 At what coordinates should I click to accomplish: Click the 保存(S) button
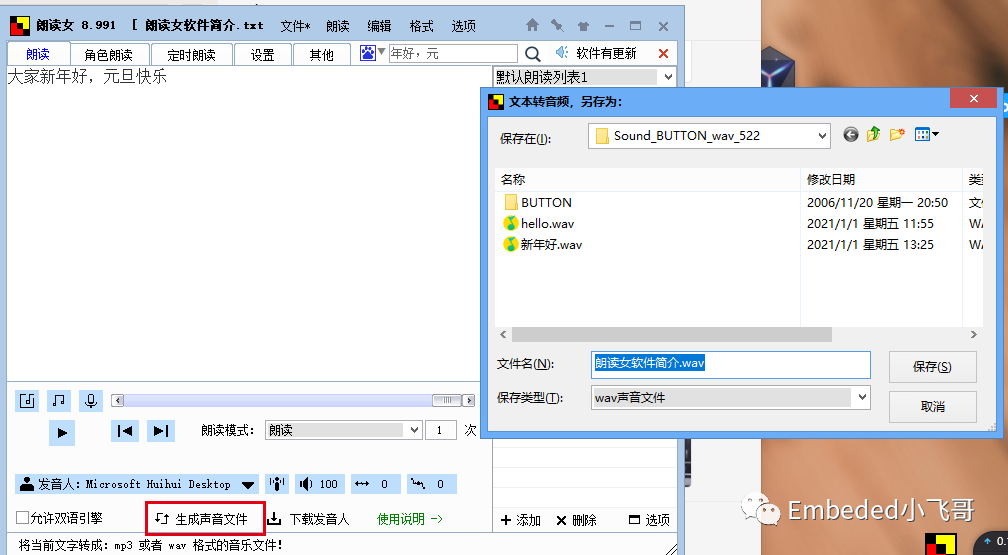932,367
